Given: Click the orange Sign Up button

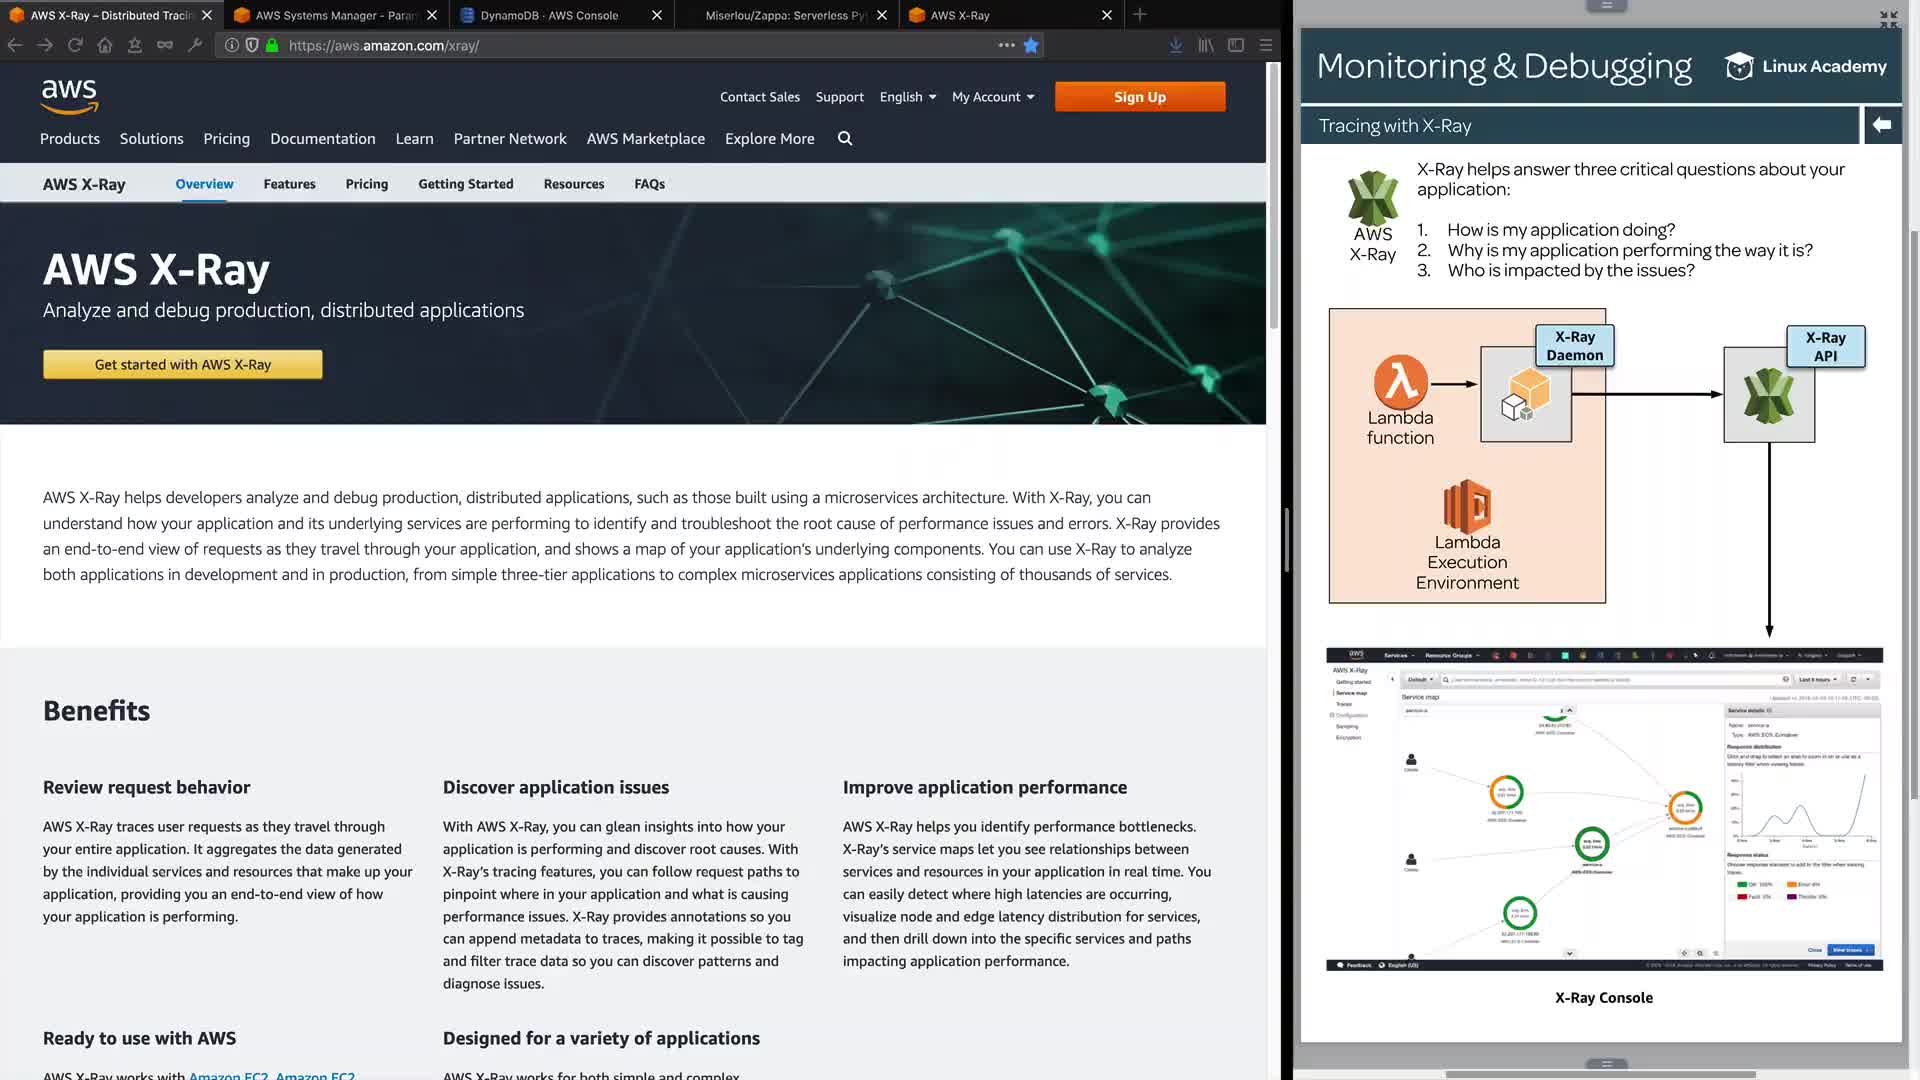Looking at the screenshot, I should click(x=1140, y=97).
